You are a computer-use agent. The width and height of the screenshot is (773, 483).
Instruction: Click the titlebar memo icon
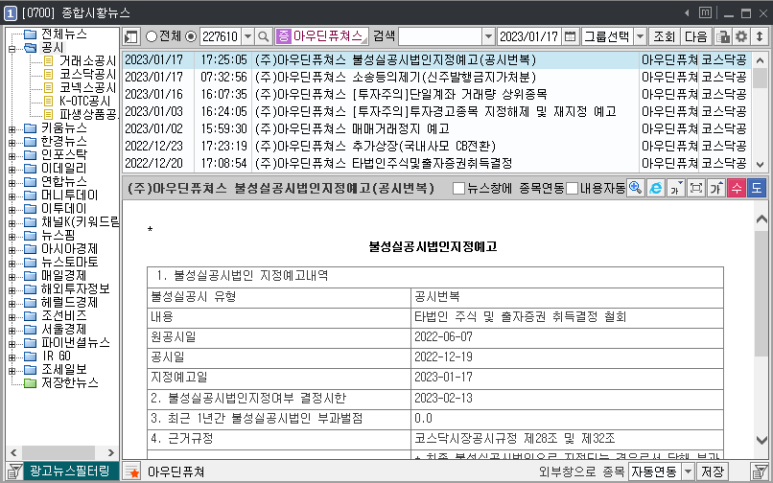click(x=705, y=13)
